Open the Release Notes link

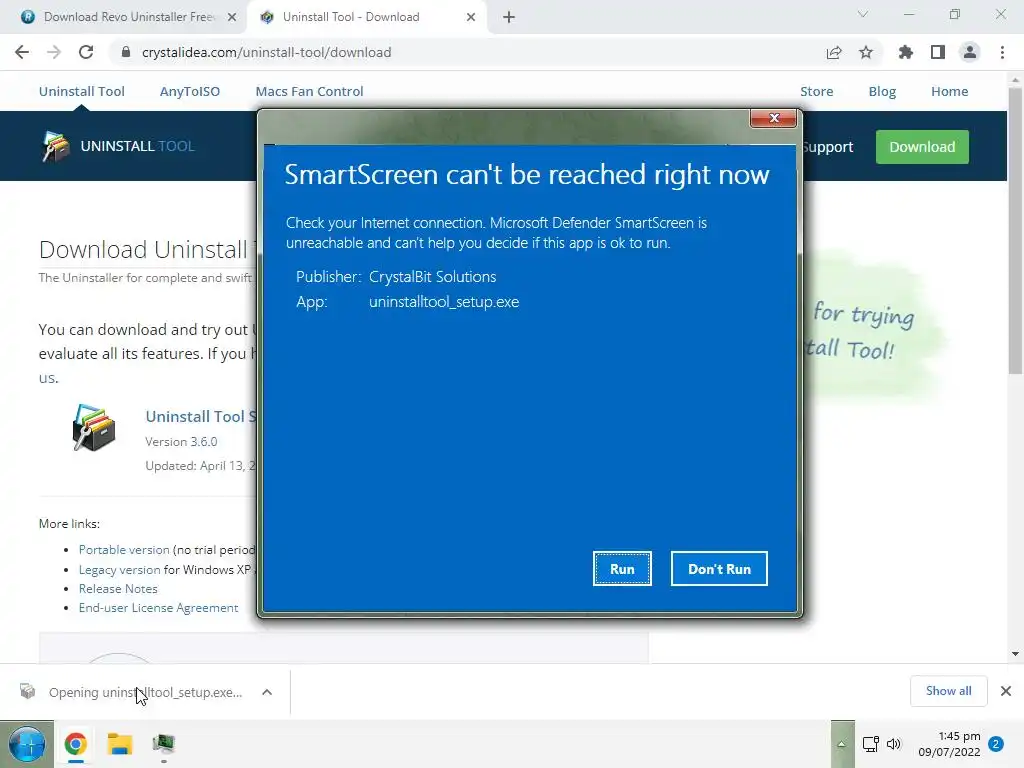coord(118,588)
